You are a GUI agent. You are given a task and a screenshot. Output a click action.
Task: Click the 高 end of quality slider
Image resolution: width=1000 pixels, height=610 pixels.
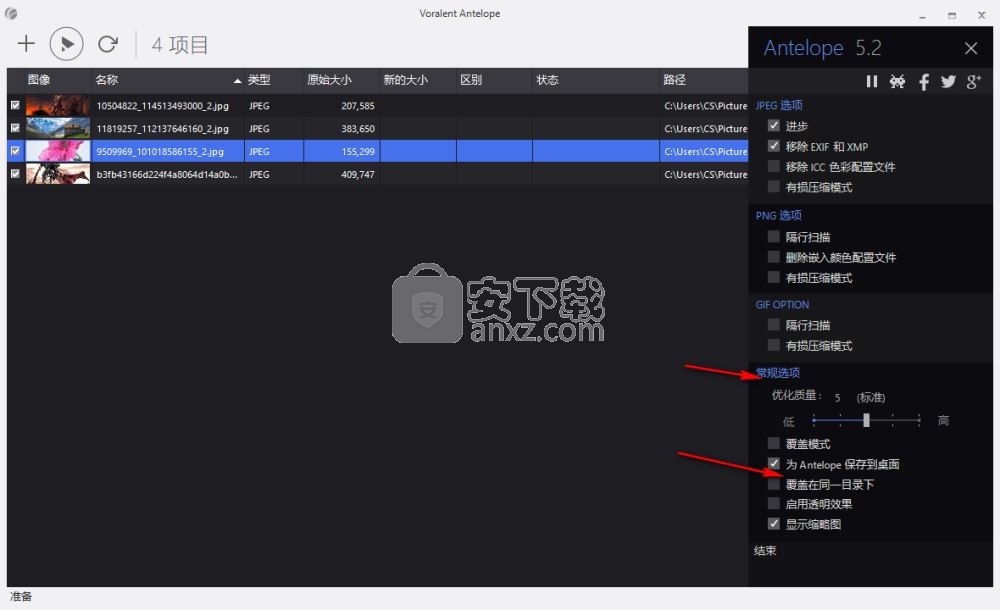(919, 420)
